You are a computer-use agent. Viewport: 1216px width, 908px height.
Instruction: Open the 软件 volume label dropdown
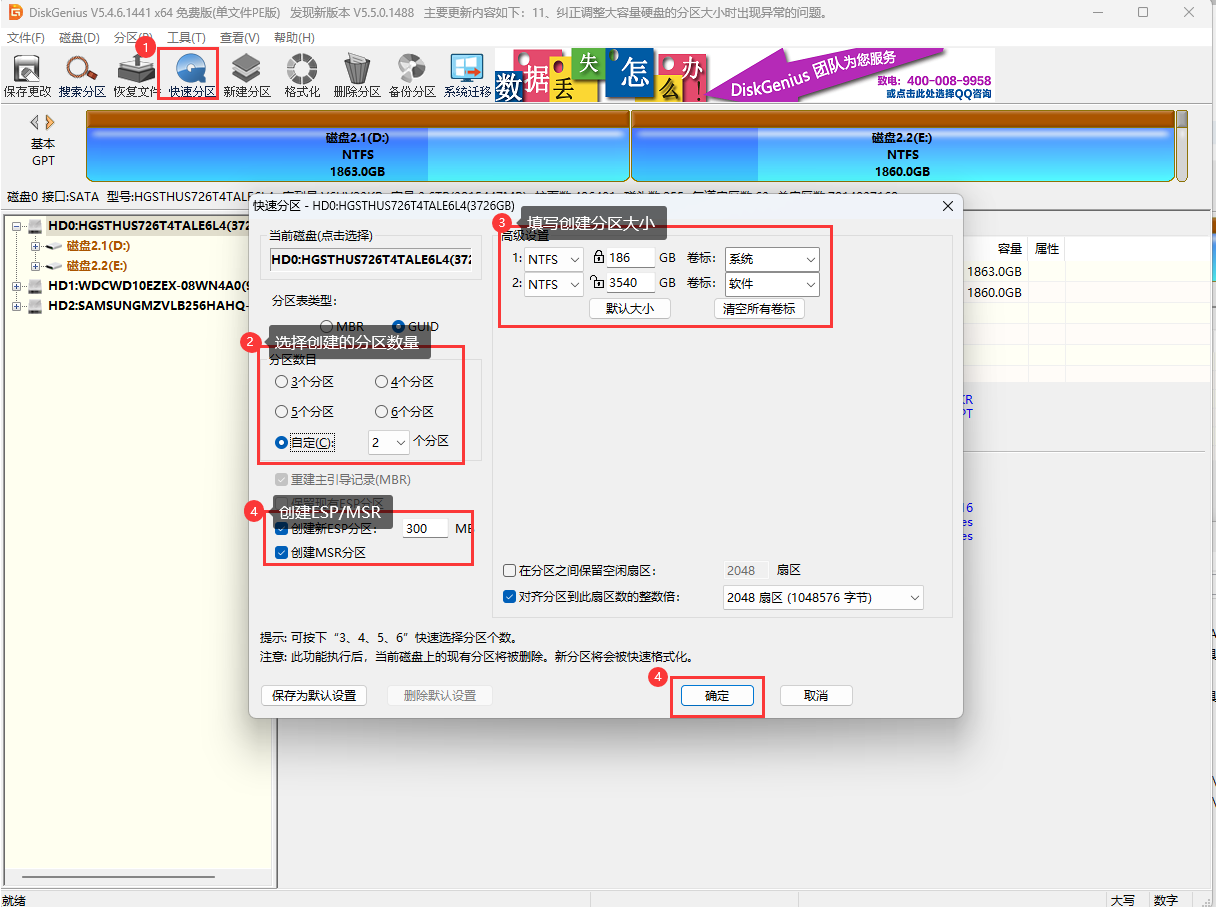click(x=772, y=284)
